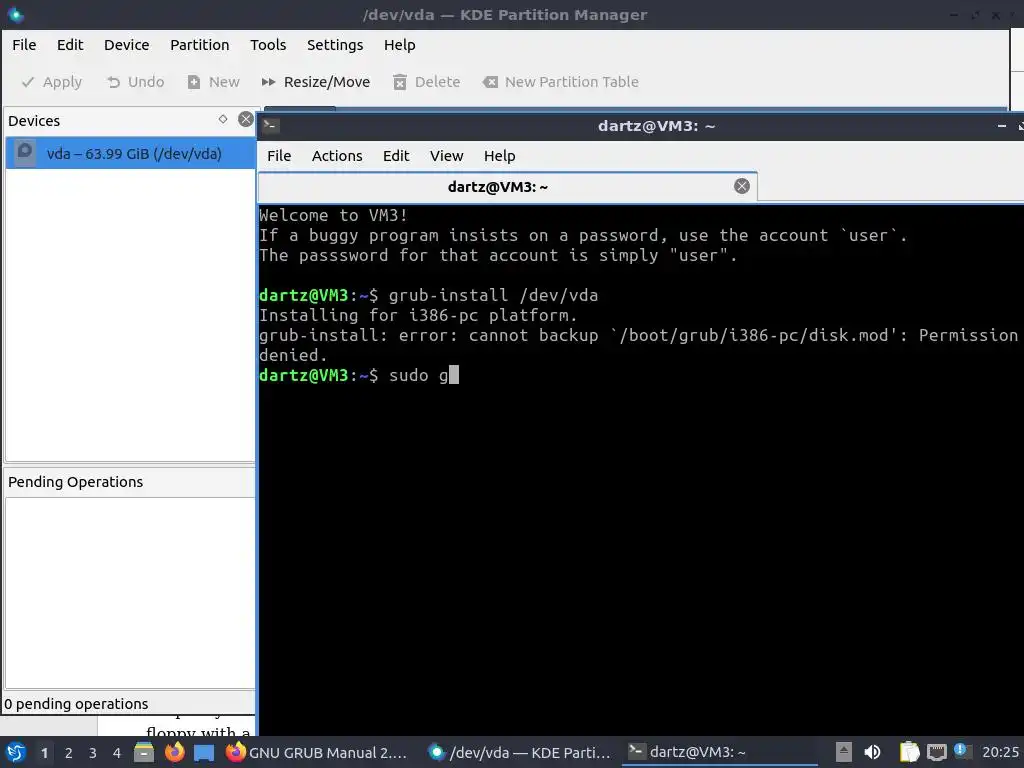Switch to GNU GRUB Manual taskbar window
Screen dimensions: 1024x768
[x=318, y=753]
